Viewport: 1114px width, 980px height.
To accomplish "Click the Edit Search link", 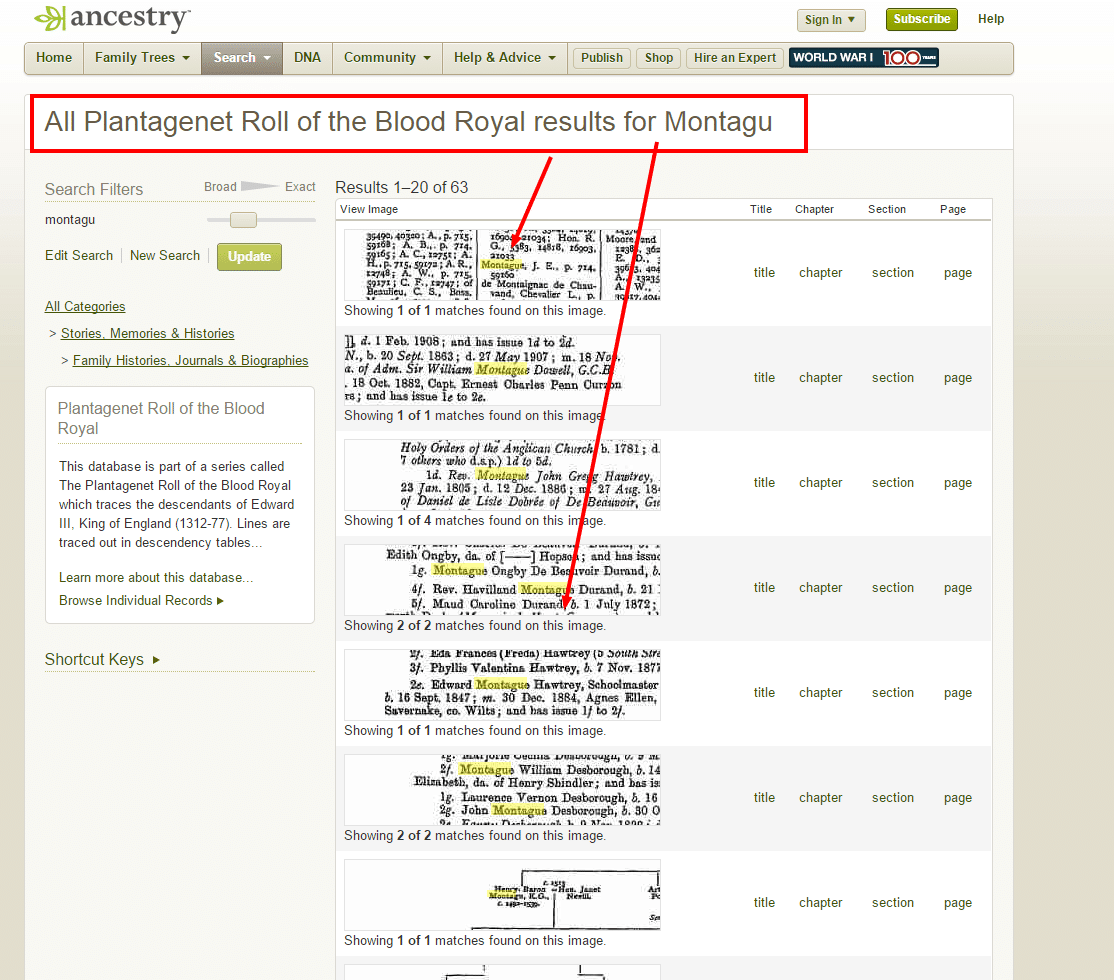I will [79, 255].
